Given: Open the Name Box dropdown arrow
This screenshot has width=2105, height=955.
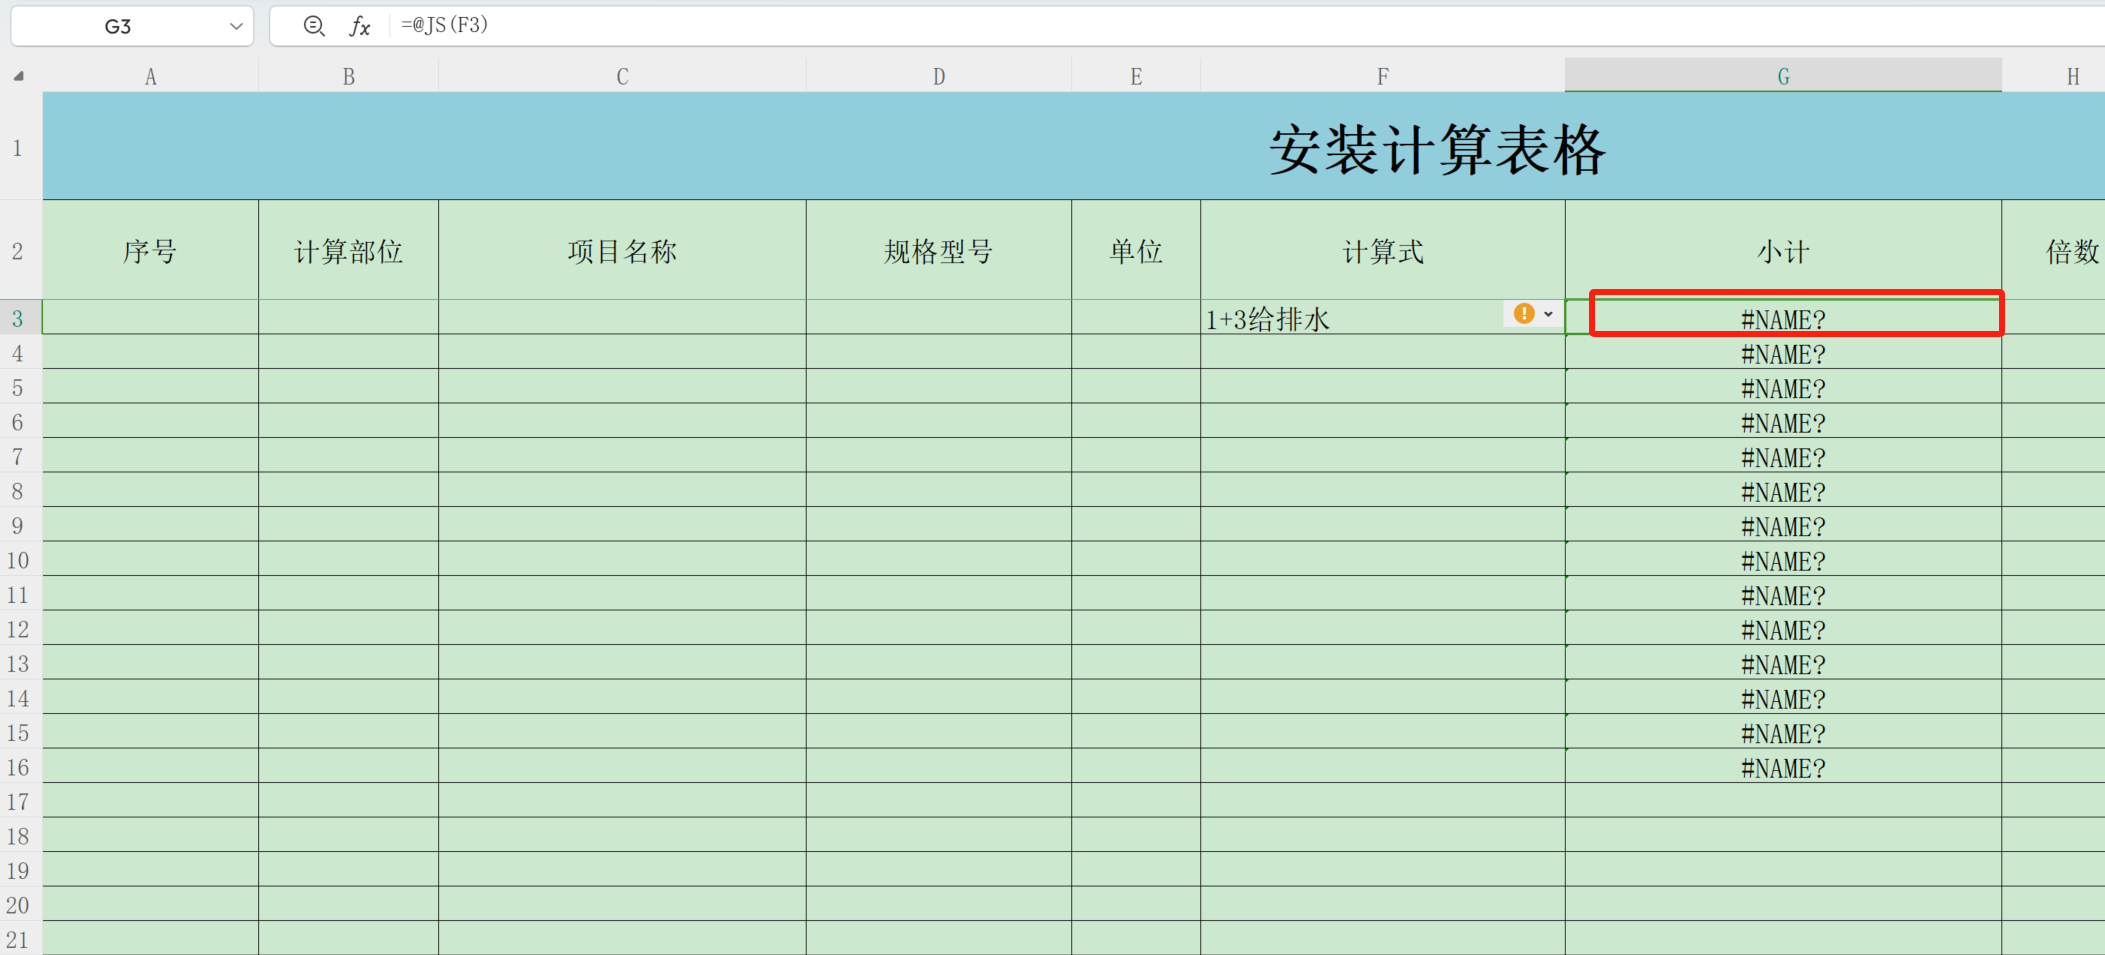Looking at the screenshot, I should (x=236, y=26).
